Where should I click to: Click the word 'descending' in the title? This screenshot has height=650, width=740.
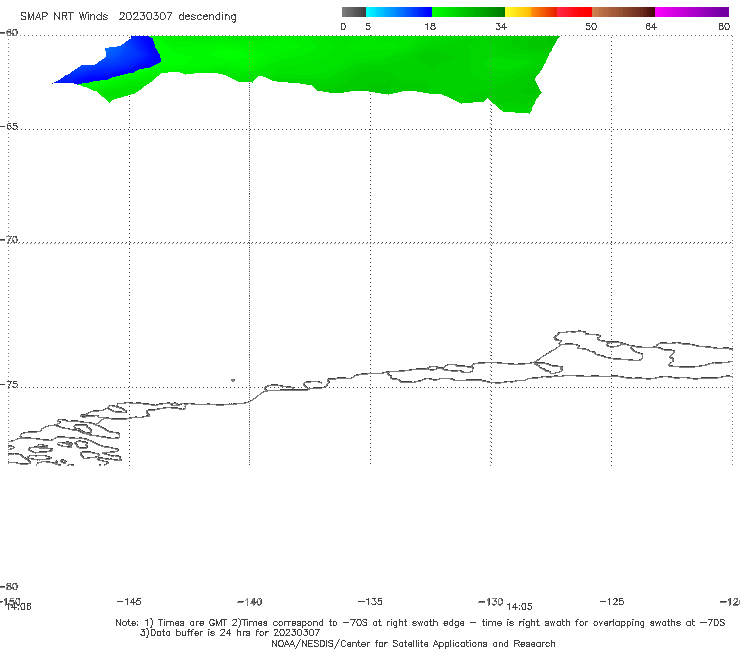[x=208, y=17]
